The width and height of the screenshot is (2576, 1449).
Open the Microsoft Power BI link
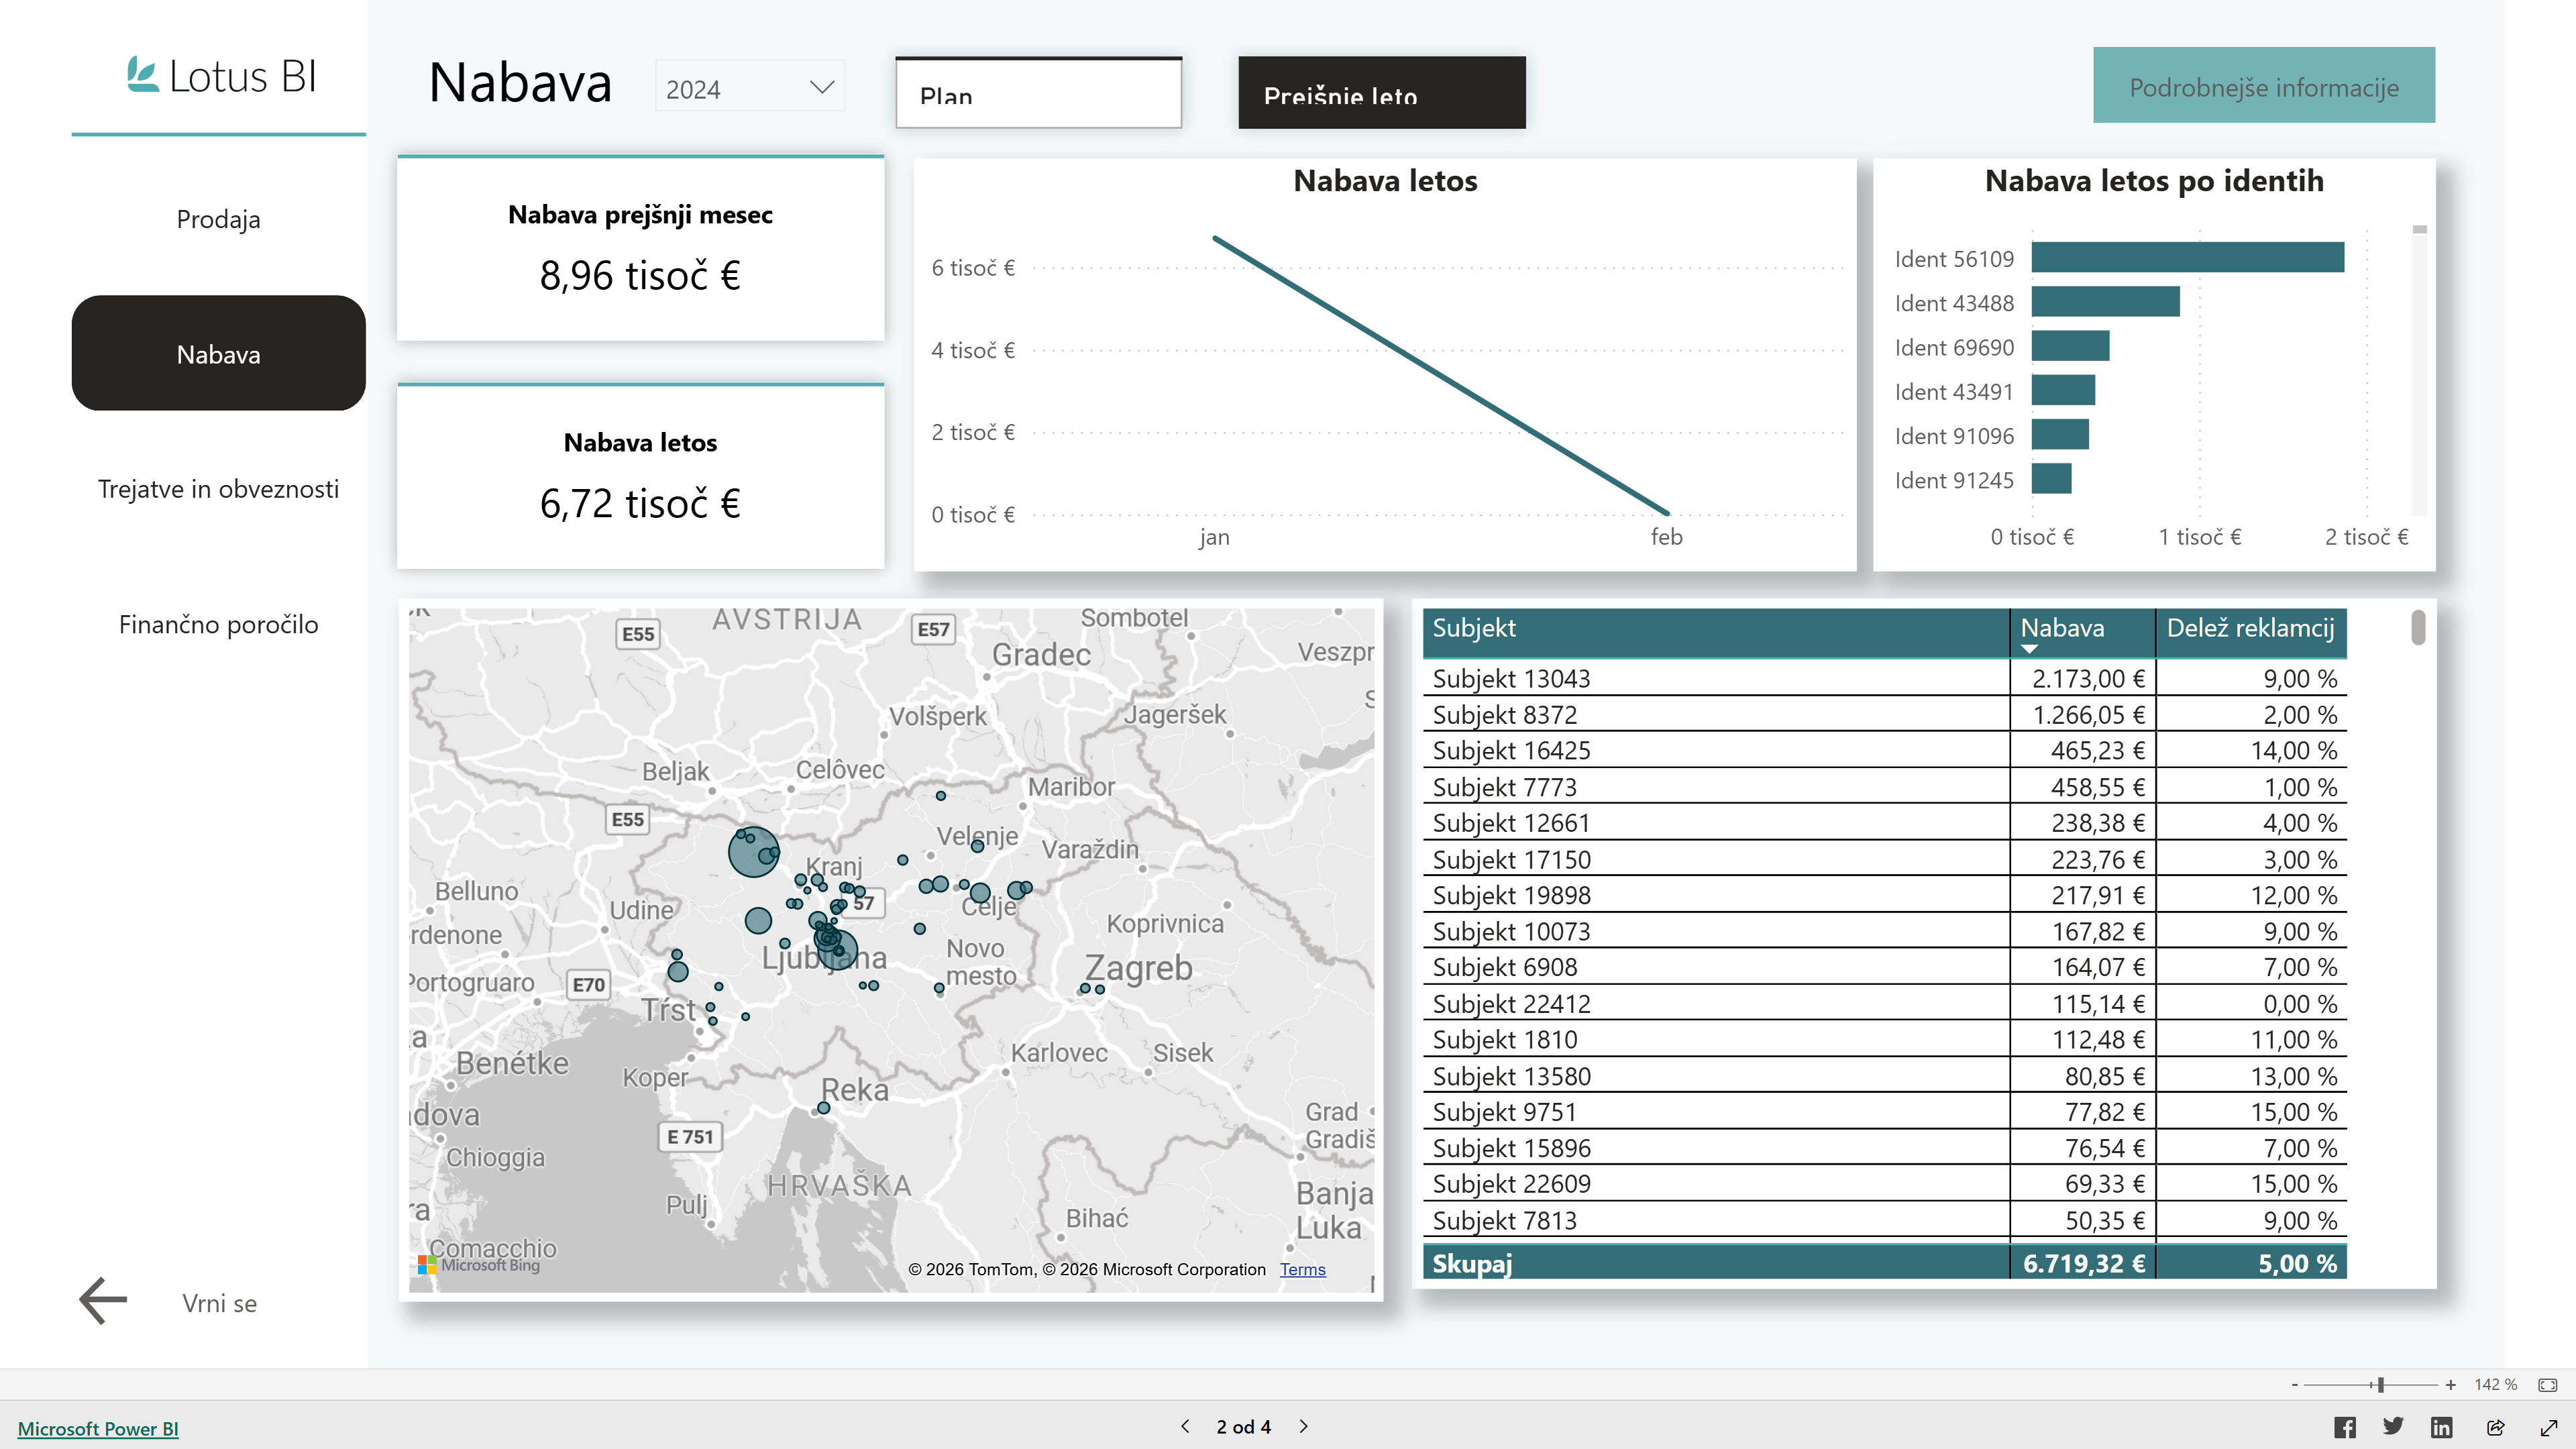click(x=98, y=1429)
